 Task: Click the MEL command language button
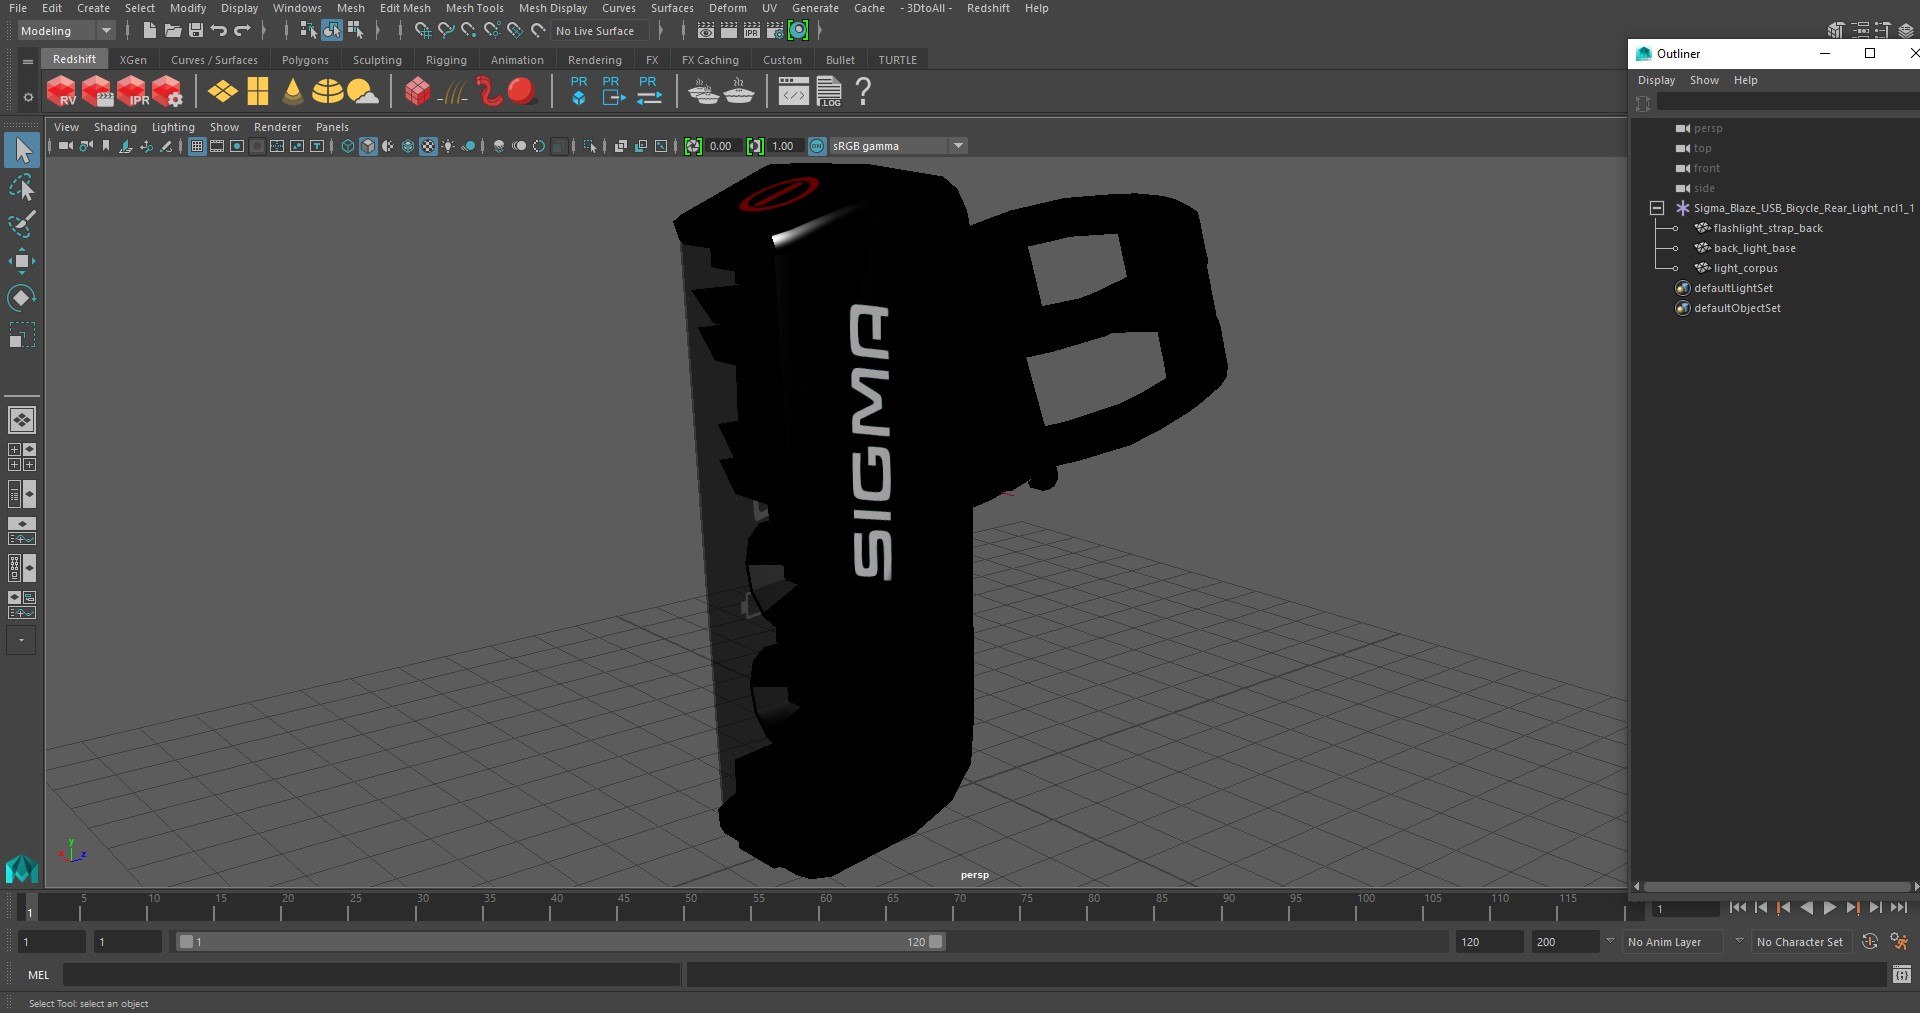(38, 975)
